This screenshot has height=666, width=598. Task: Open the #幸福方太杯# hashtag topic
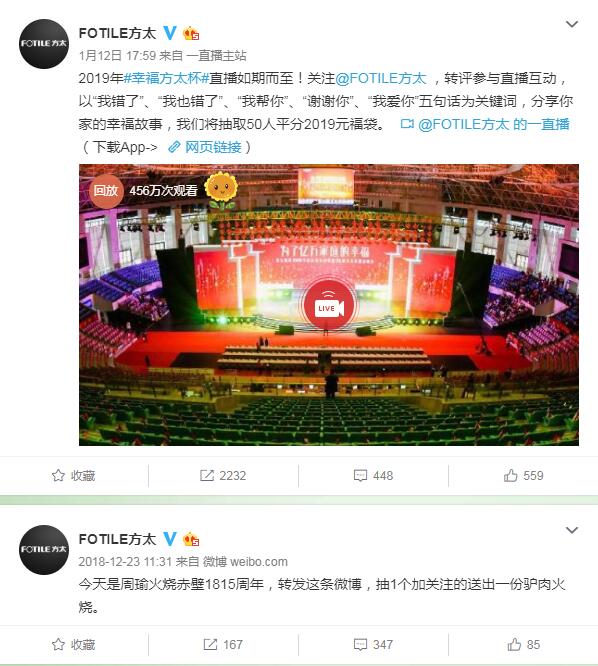[166, 78]
